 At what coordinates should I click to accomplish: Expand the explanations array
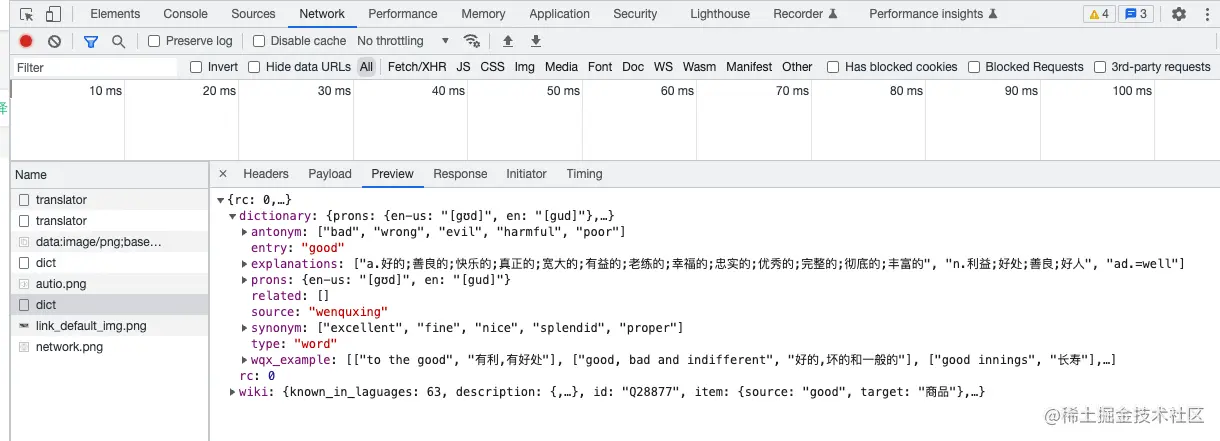245,264
